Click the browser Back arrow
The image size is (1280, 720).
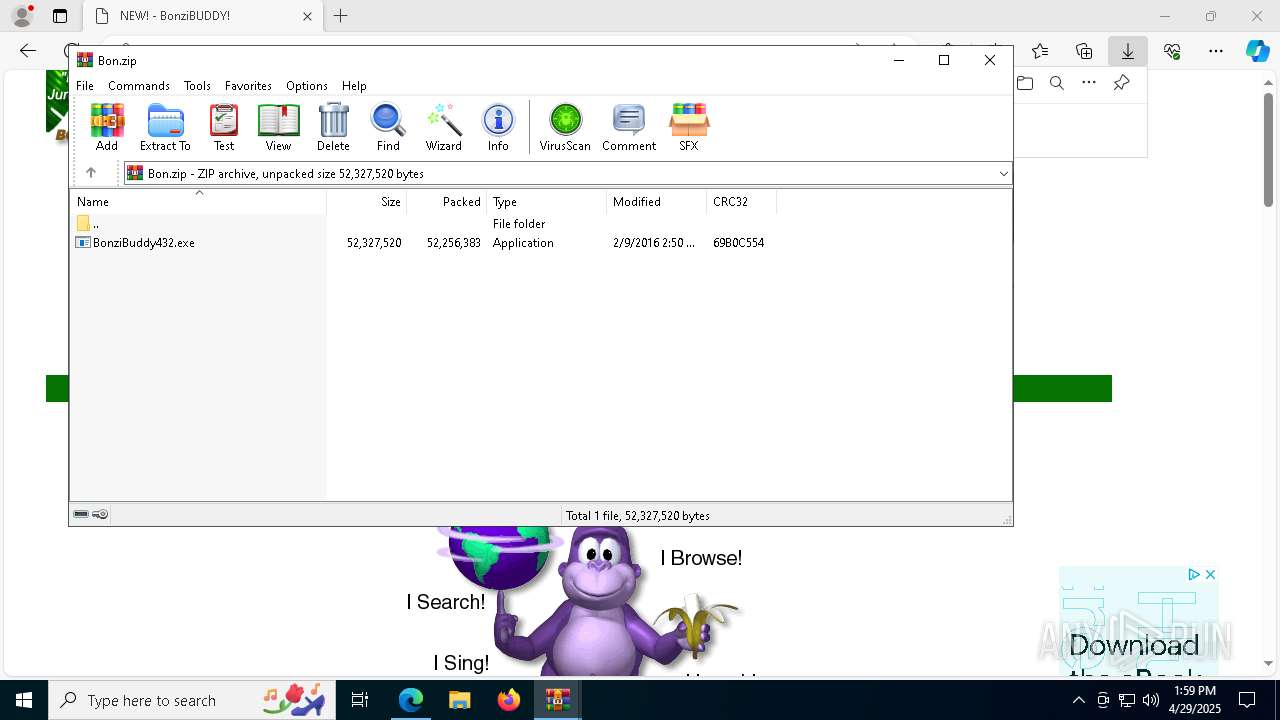[28, 51]
